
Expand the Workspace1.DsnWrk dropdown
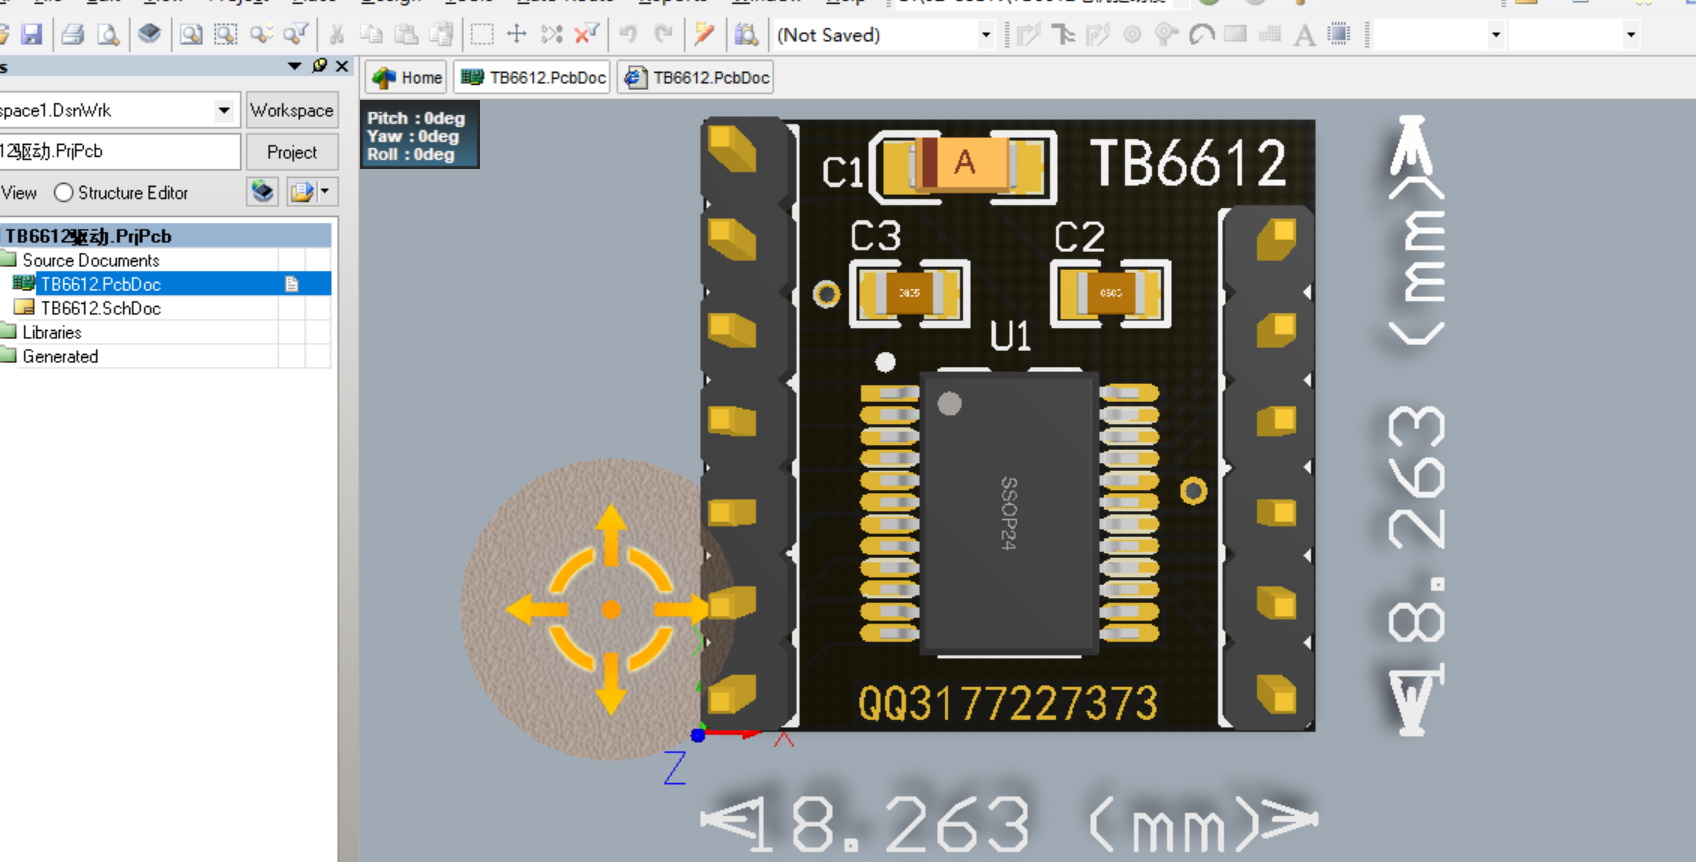[224, 110]
